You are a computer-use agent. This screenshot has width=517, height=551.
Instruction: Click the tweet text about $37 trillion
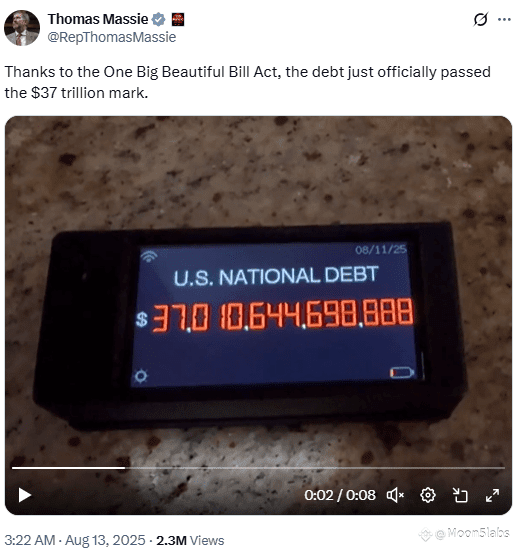(x=247, y=82)
